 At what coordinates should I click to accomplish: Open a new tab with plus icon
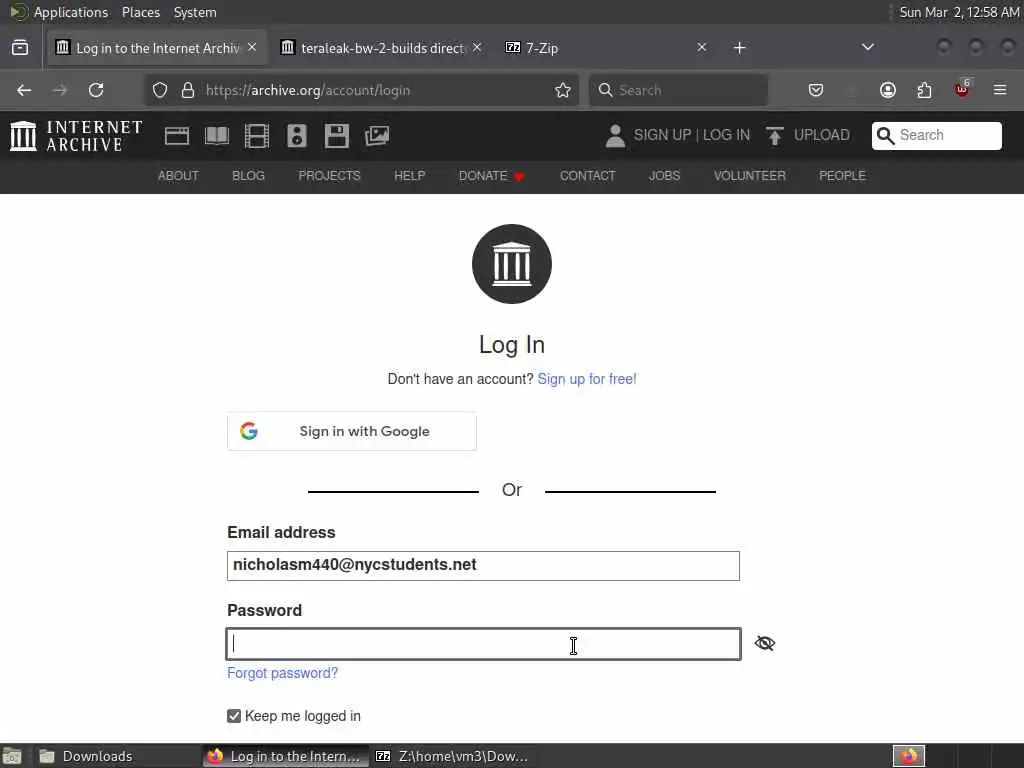coord(739,48)
